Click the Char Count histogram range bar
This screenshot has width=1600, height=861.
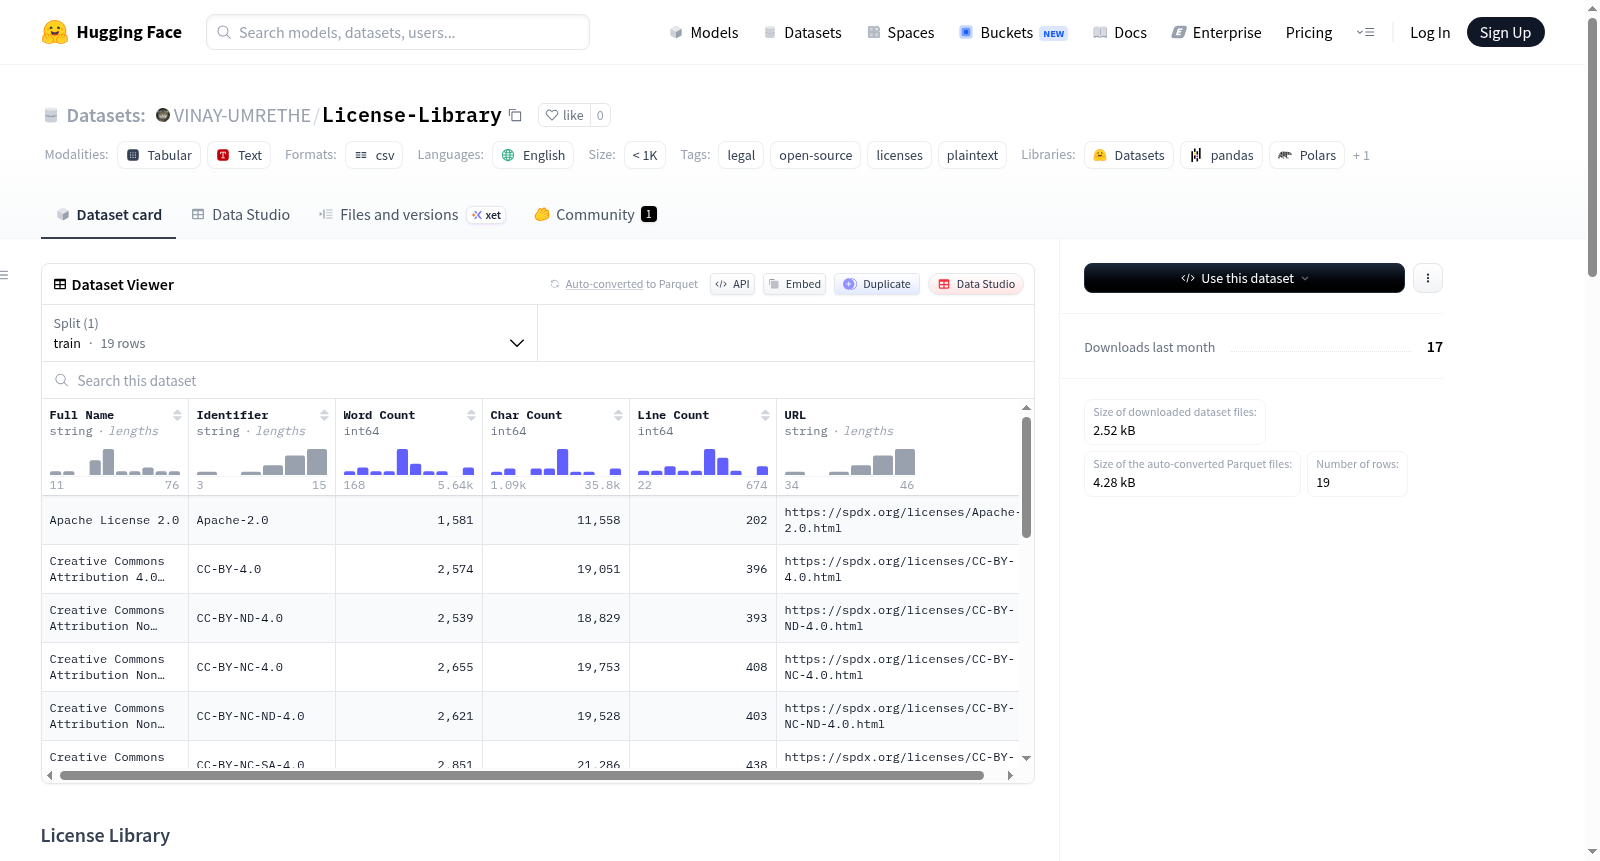pyautogui.click(x=555, y=461)
